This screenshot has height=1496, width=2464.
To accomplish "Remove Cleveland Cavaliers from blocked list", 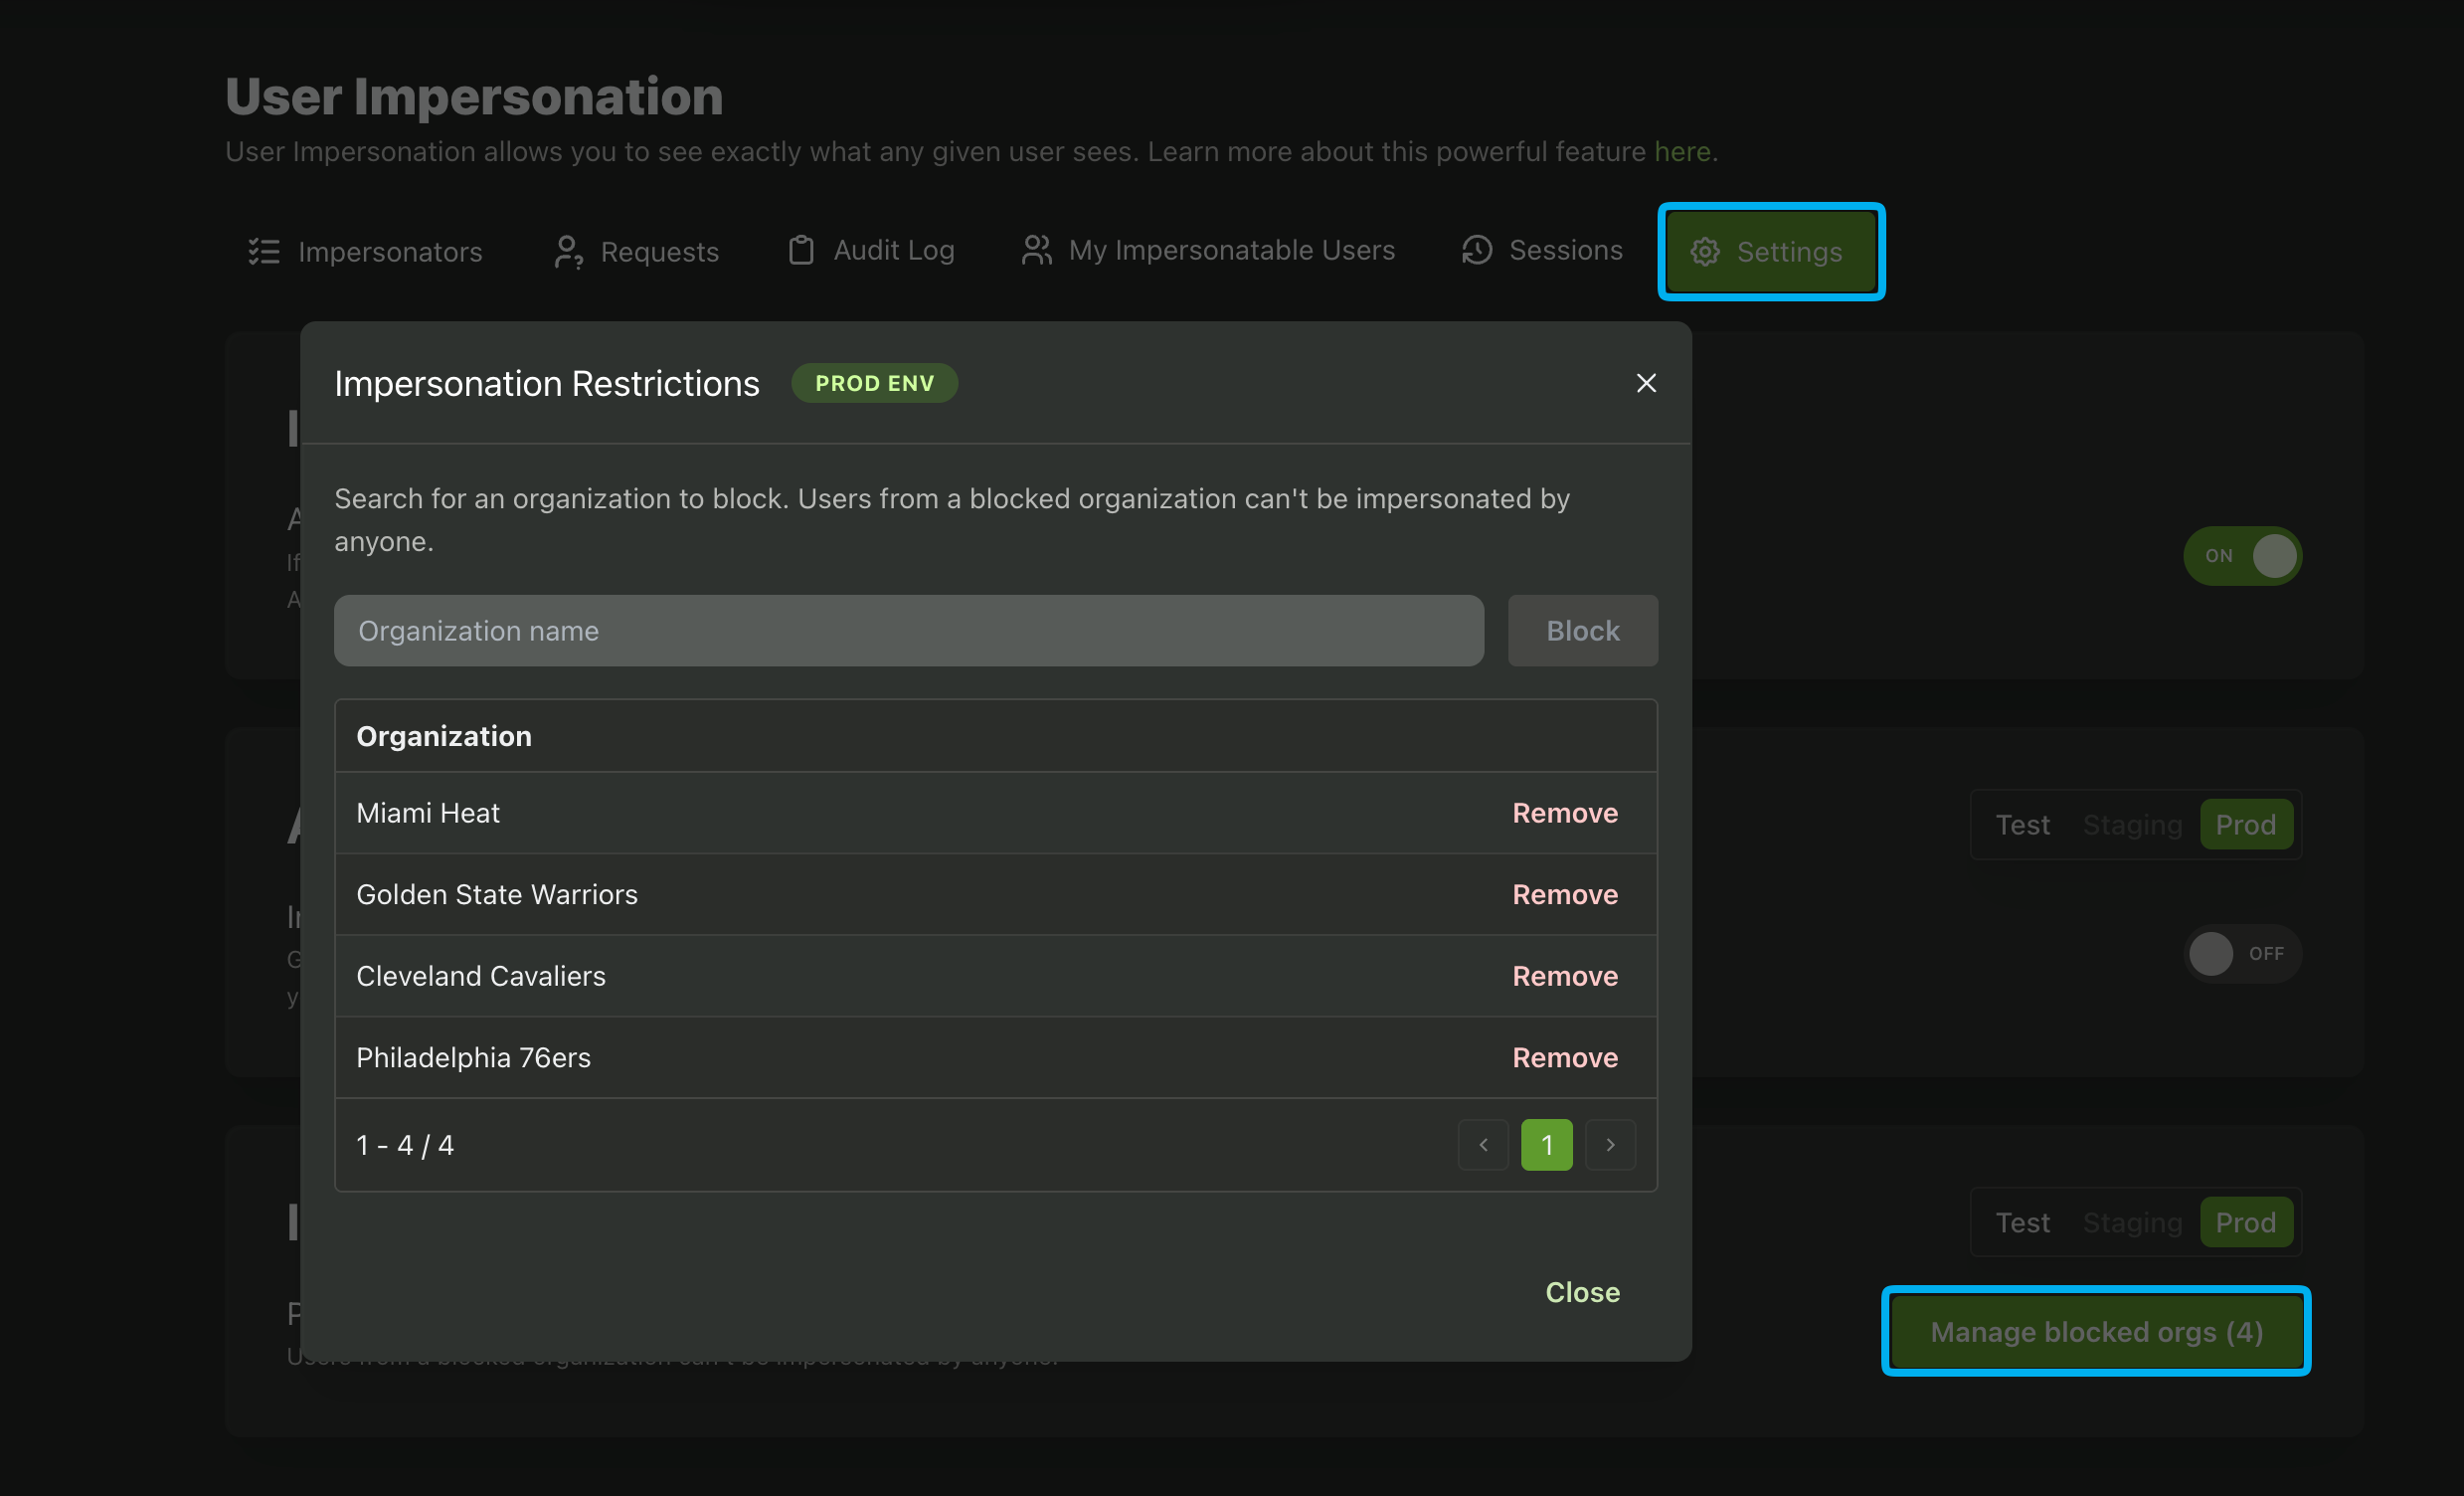I will tap(1565, 976).
